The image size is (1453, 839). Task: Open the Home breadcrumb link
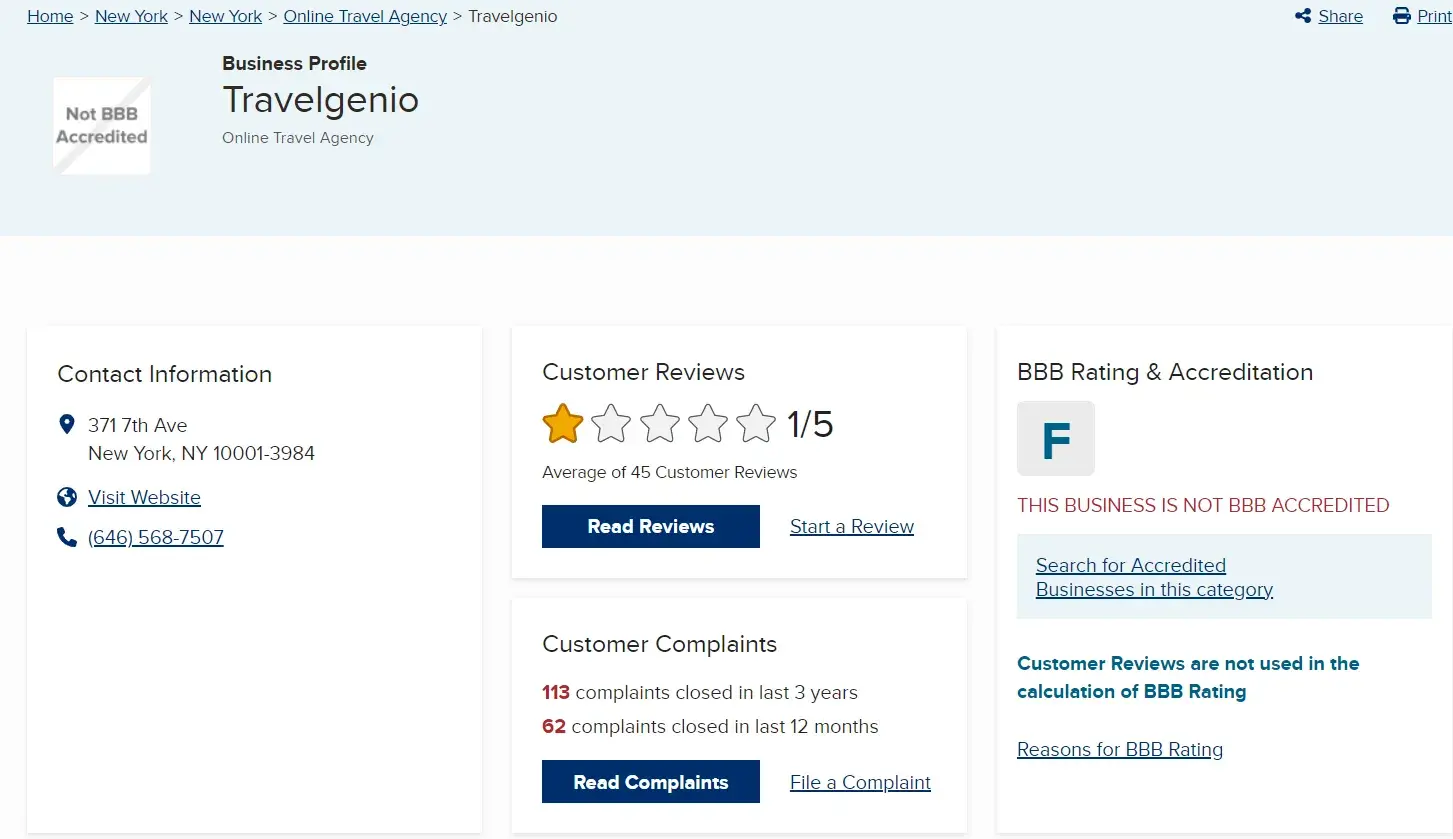coord(50,16)
